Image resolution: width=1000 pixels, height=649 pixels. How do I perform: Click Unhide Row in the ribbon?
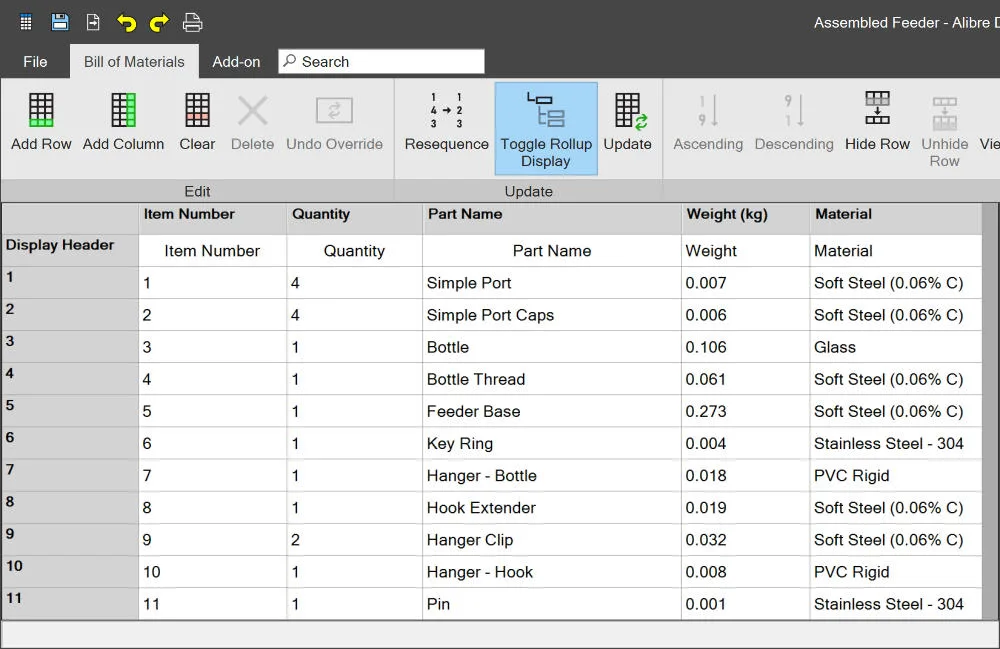pyautogui.click(x=945, y=131)
